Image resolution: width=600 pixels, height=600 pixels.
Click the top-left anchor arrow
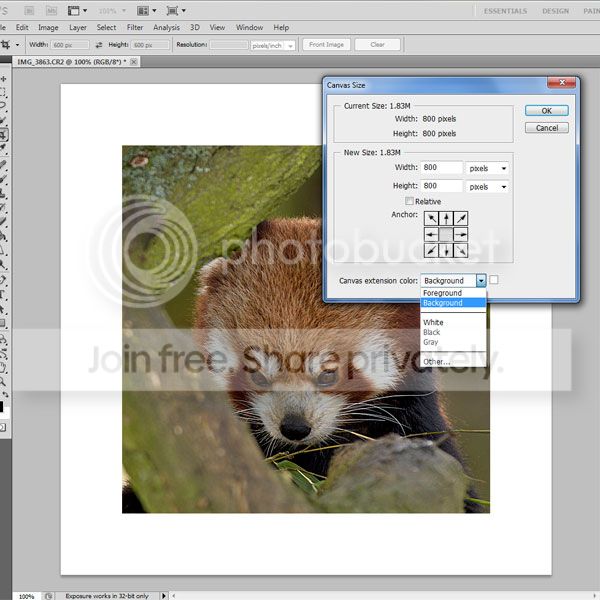(x=431, y=218)
